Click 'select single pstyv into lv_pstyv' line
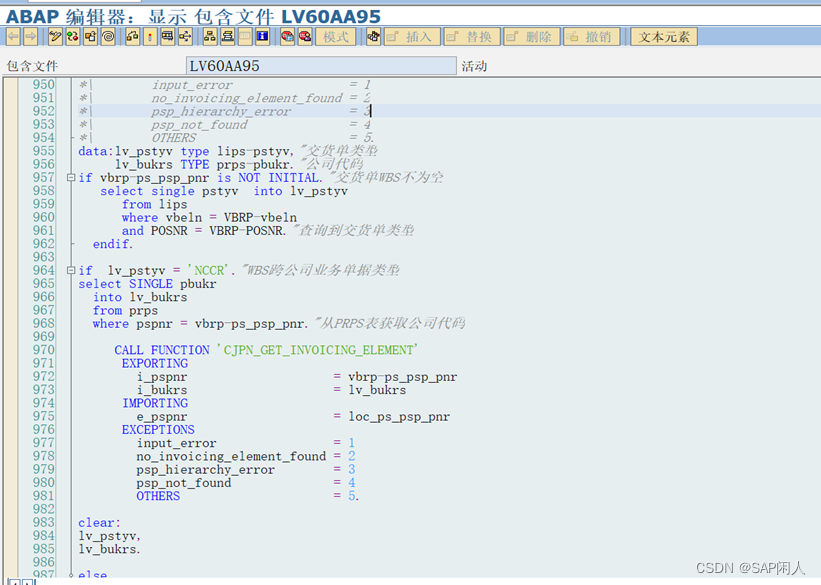Viewport: 821px width, 585px height. (224, 191)
